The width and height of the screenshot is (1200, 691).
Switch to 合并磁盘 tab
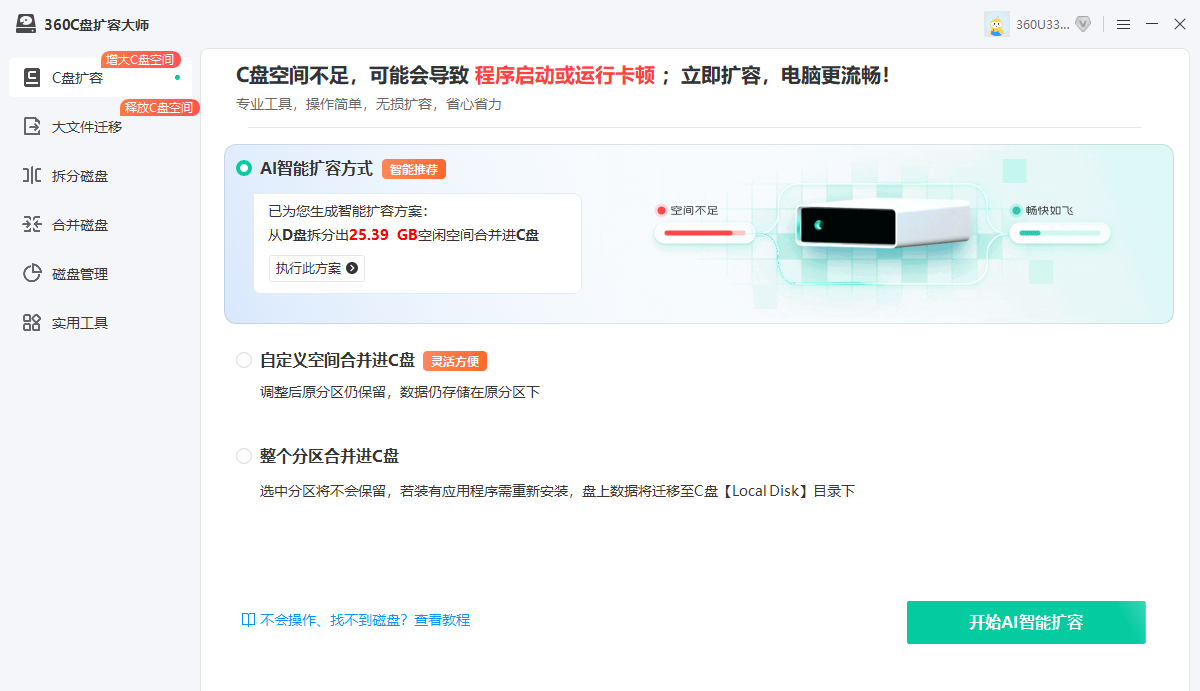pos(100,225)
